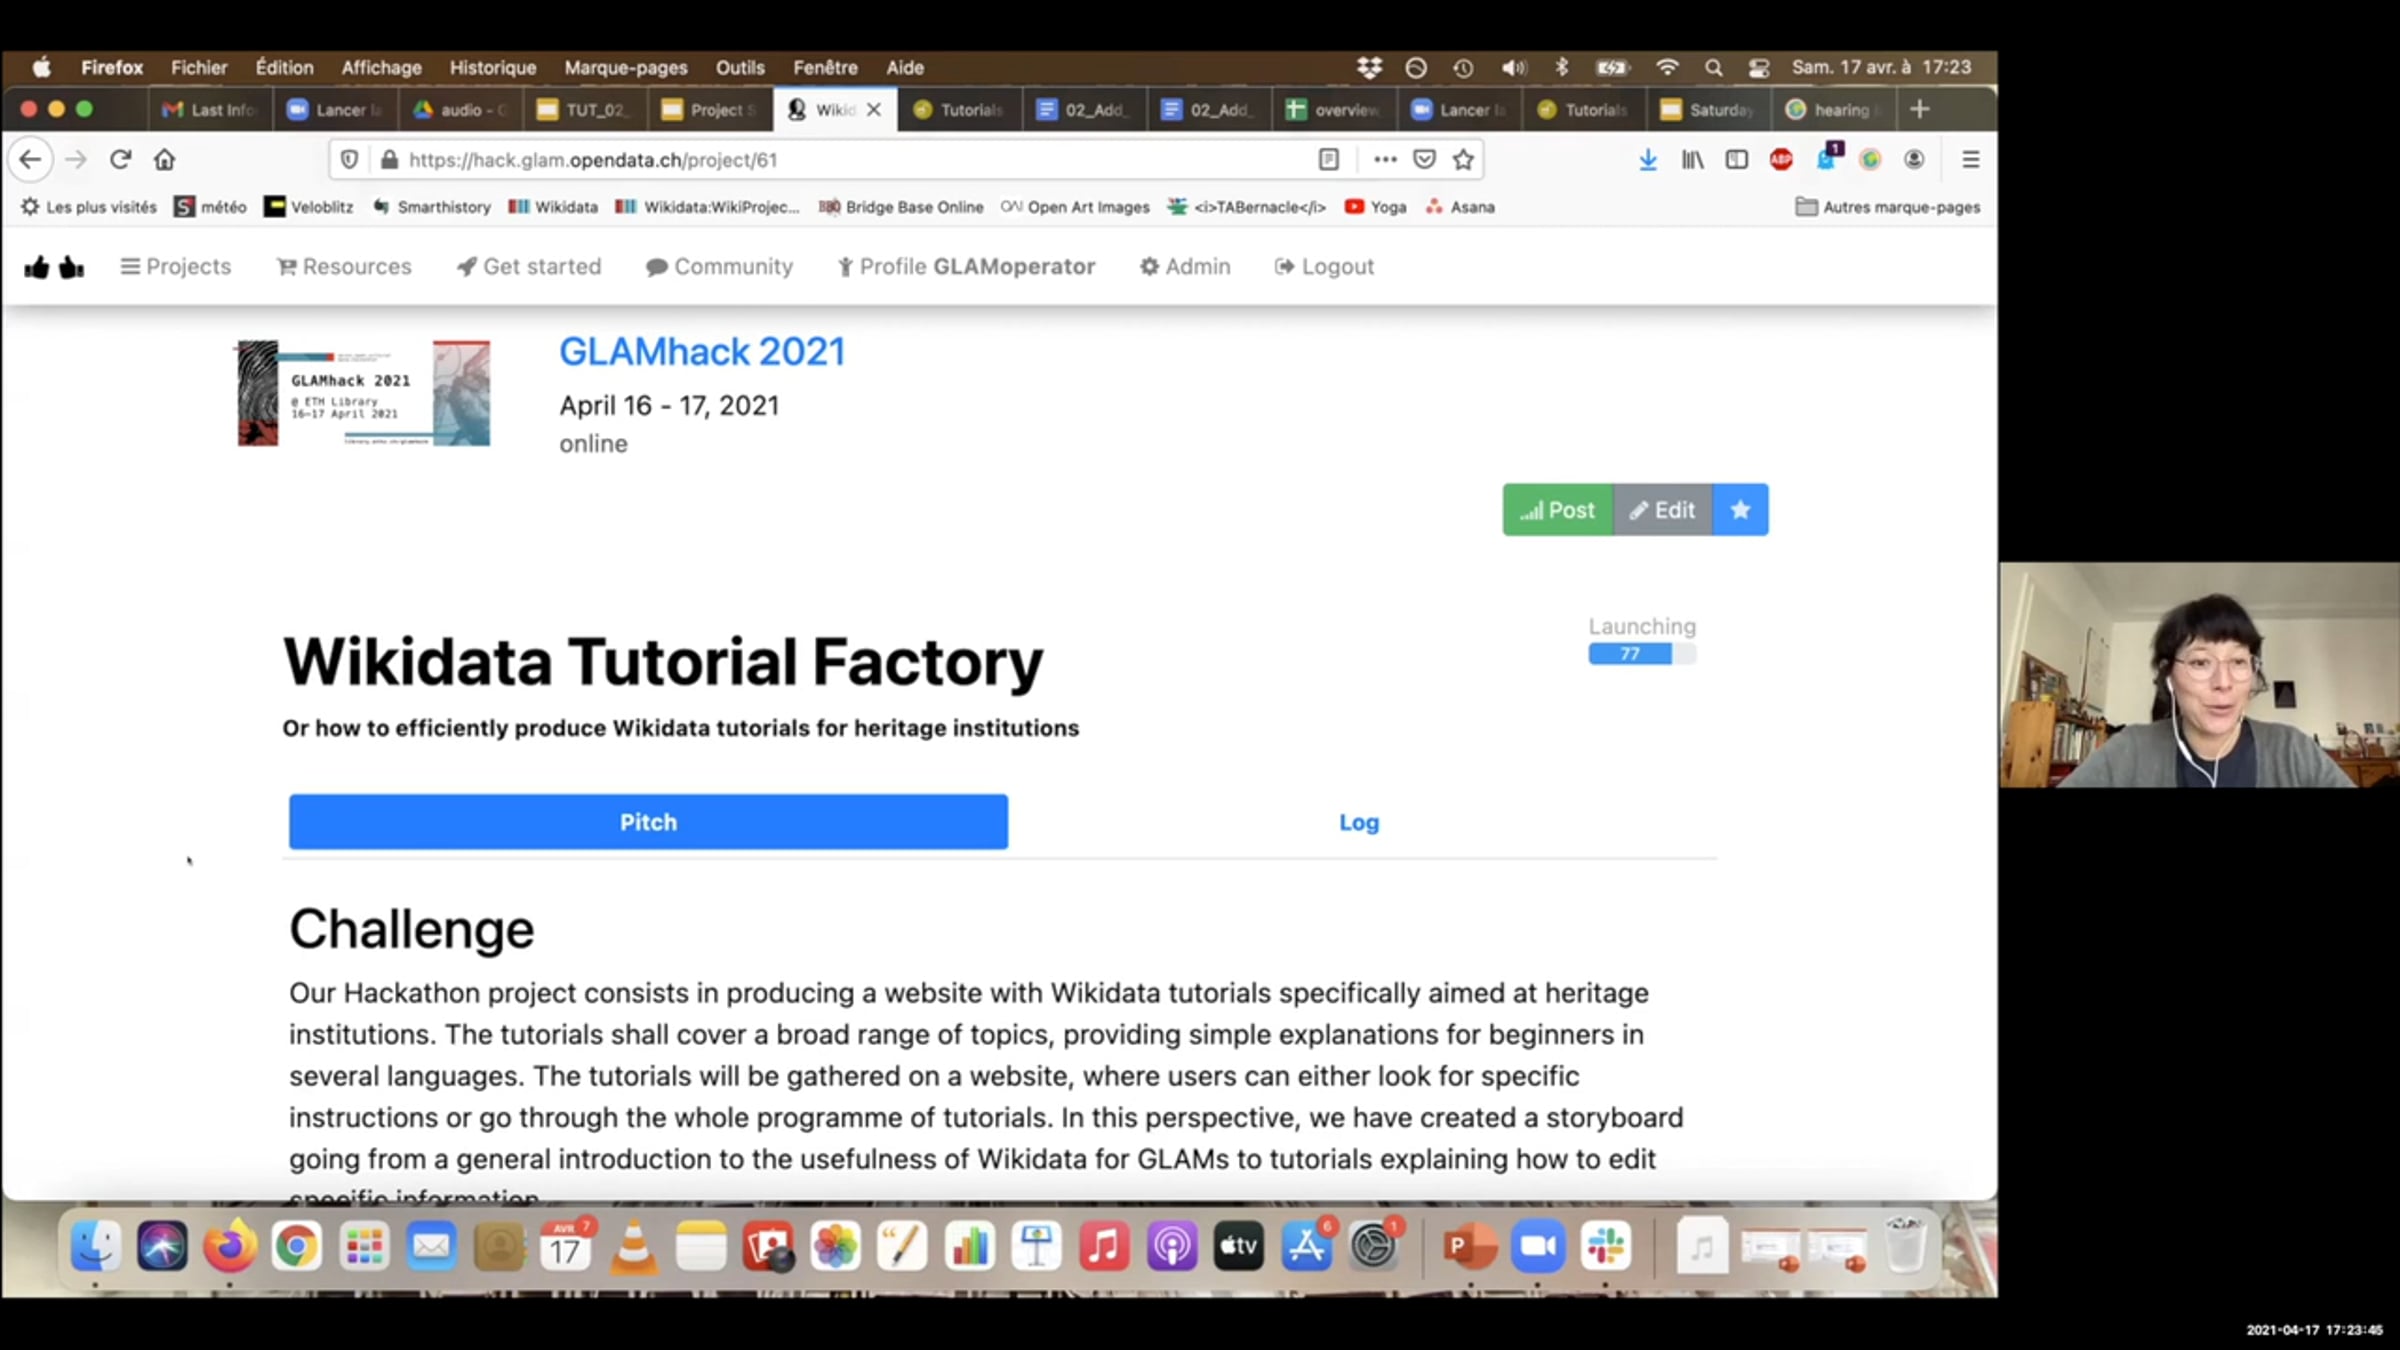This screenshot has width=2400, height=1350.
Task: Open page actions three-dots menu
Action: pyautogui.click(x=1384, y=159)
